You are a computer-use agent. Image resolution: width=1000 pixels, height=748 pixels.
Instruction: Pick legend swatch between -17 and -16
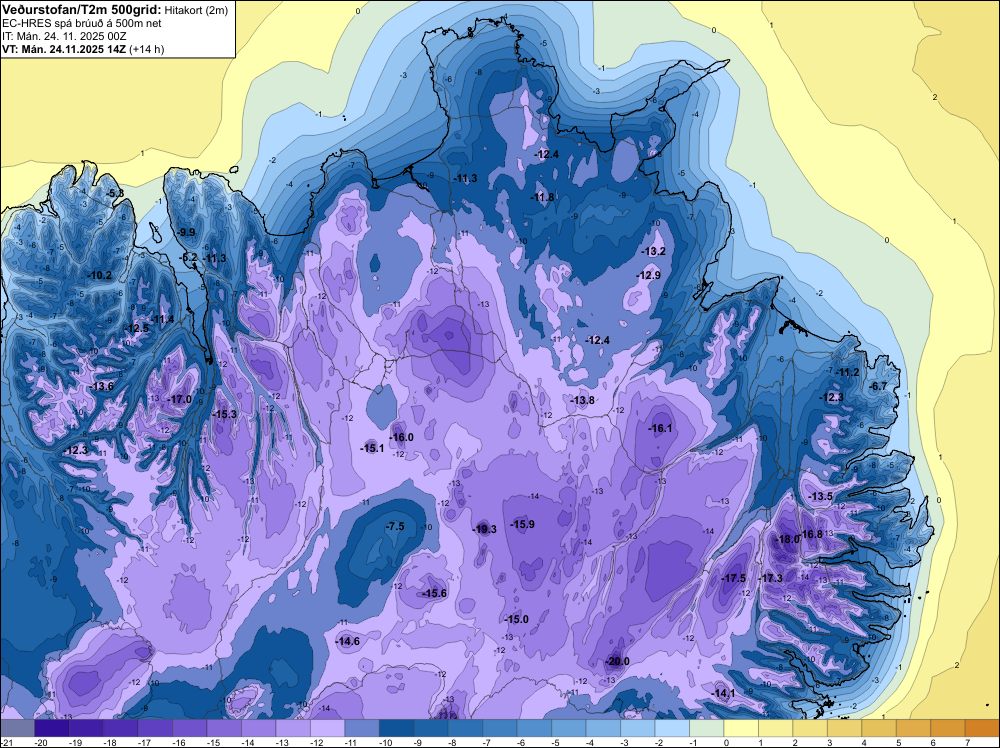155,728
